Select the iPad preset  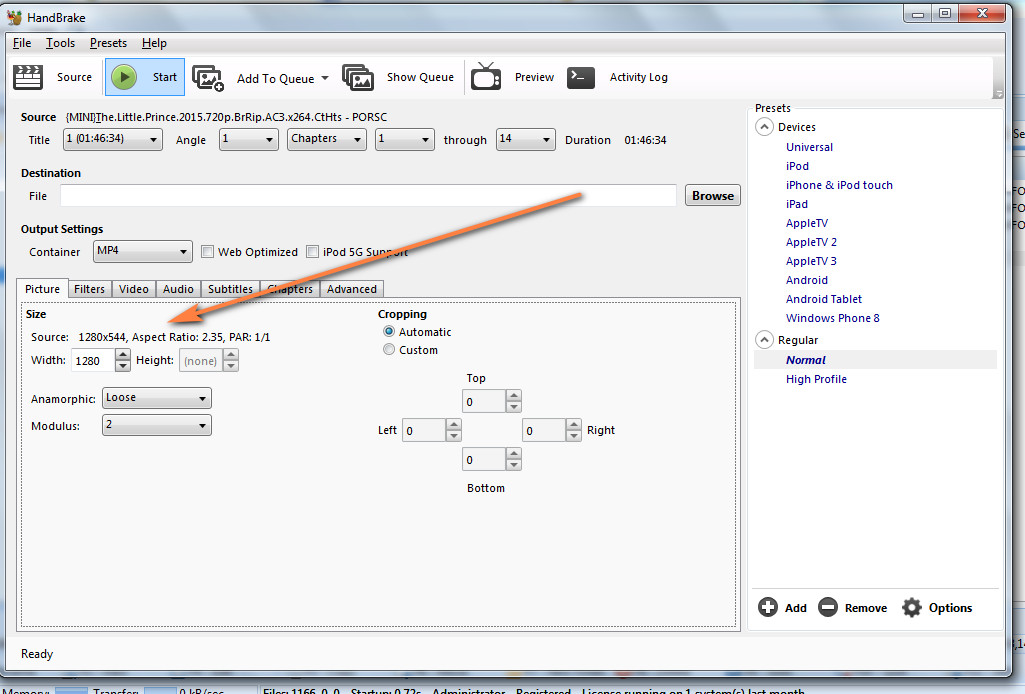click(796, 204)
